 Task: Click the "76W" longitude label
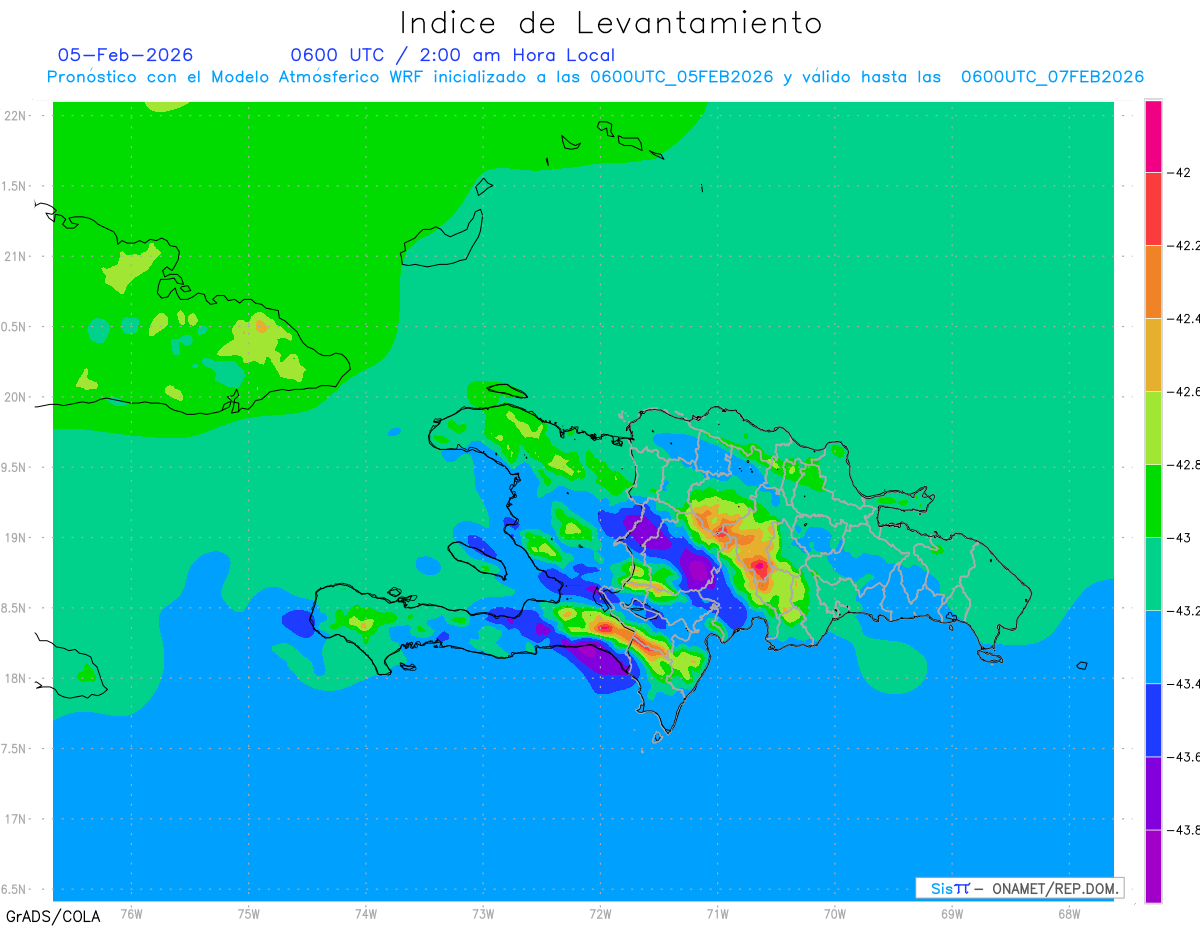point(131,913)
